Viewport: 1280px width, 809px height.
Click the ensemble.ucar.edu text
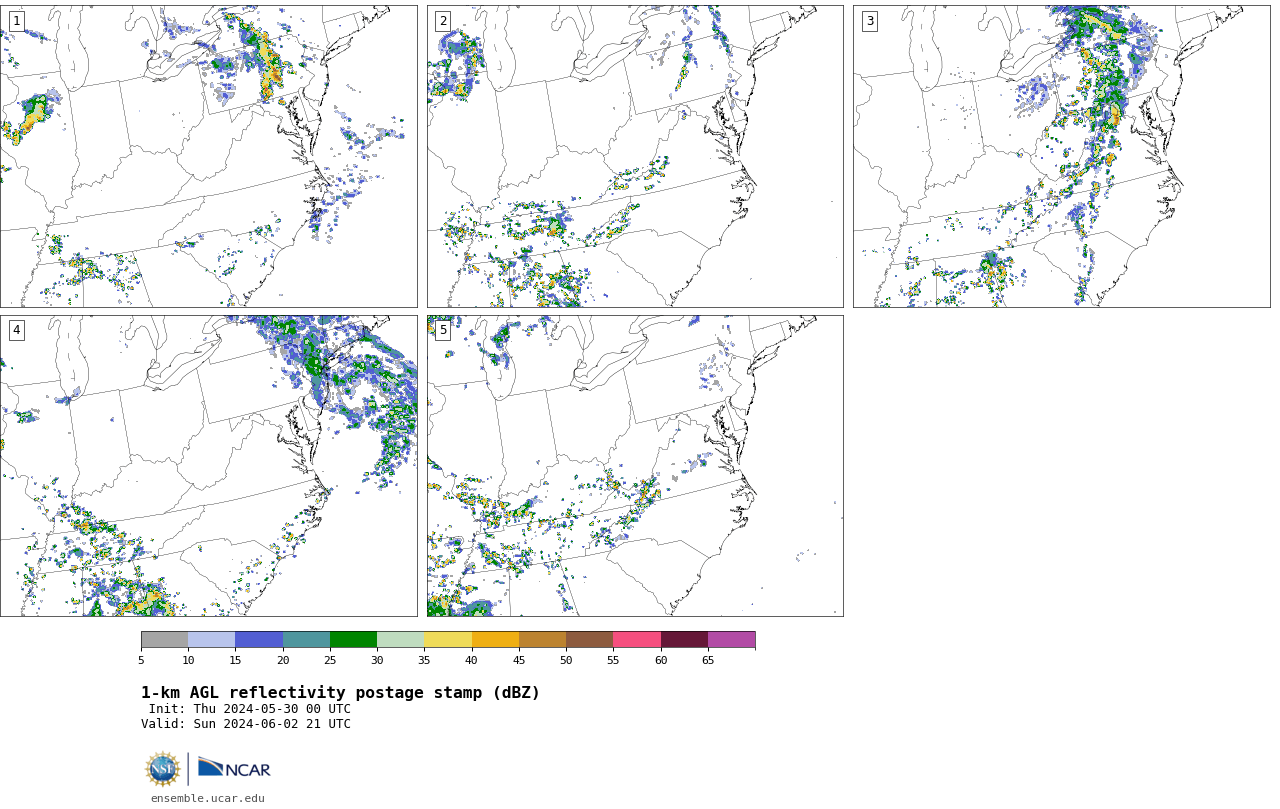pos(208,798)
